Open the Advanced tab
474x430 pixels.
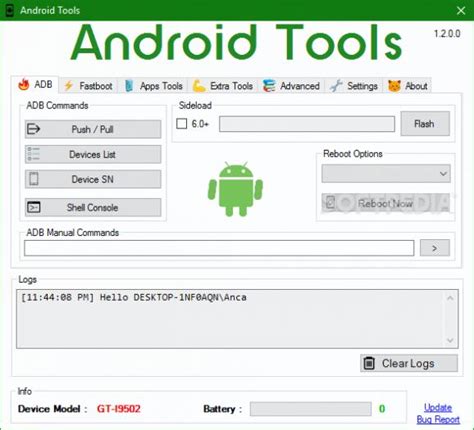291,86
